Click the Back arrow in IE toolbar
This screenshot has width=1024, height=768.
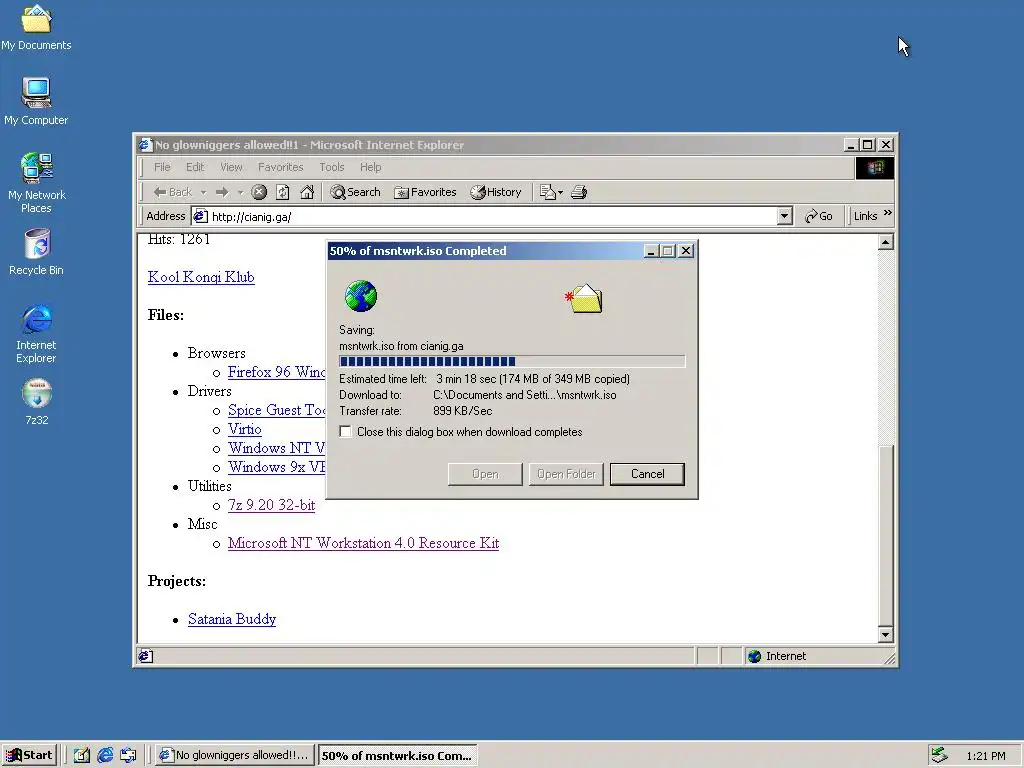click(172, 192)
